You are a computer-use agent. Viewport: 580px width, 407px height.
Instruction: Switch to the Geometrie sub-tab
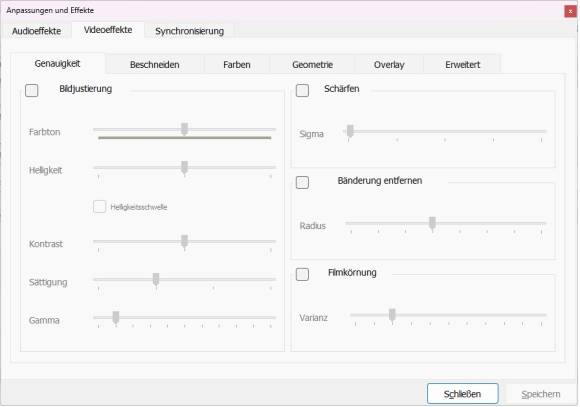click(x=313, y=65)
